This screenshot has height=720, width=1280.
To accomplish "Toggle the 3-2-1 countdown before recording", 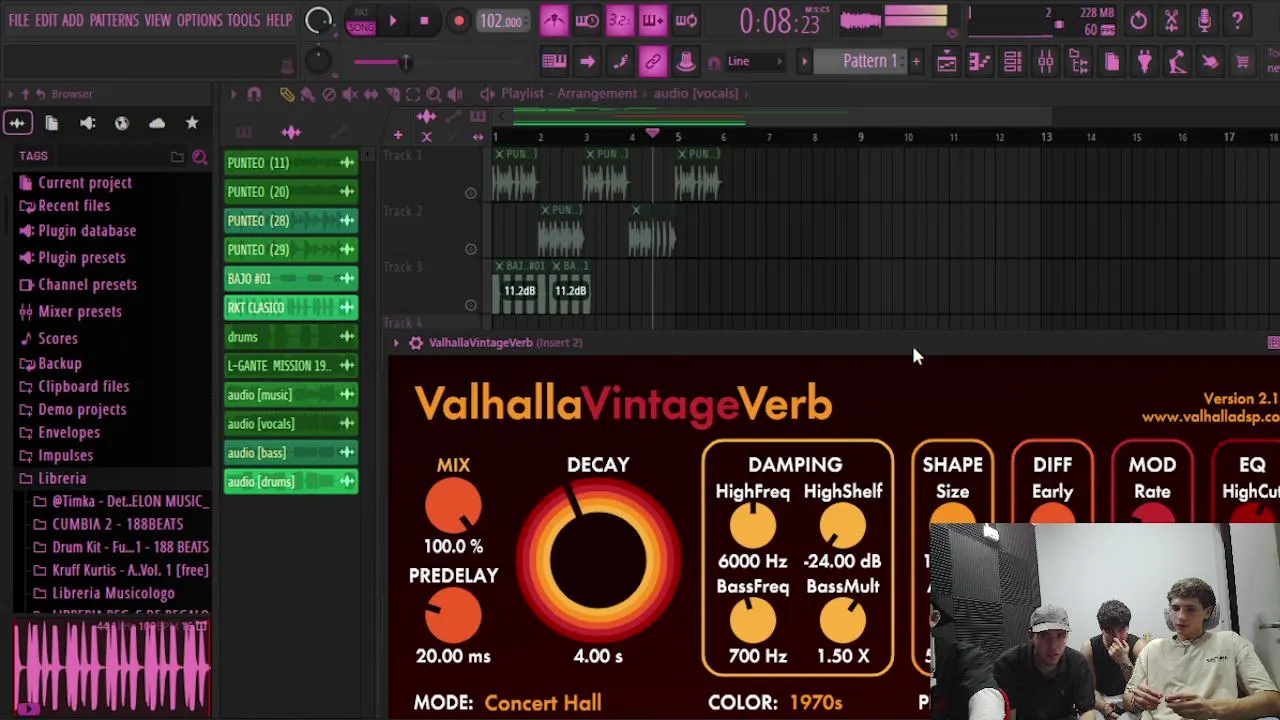I will 619,20.
